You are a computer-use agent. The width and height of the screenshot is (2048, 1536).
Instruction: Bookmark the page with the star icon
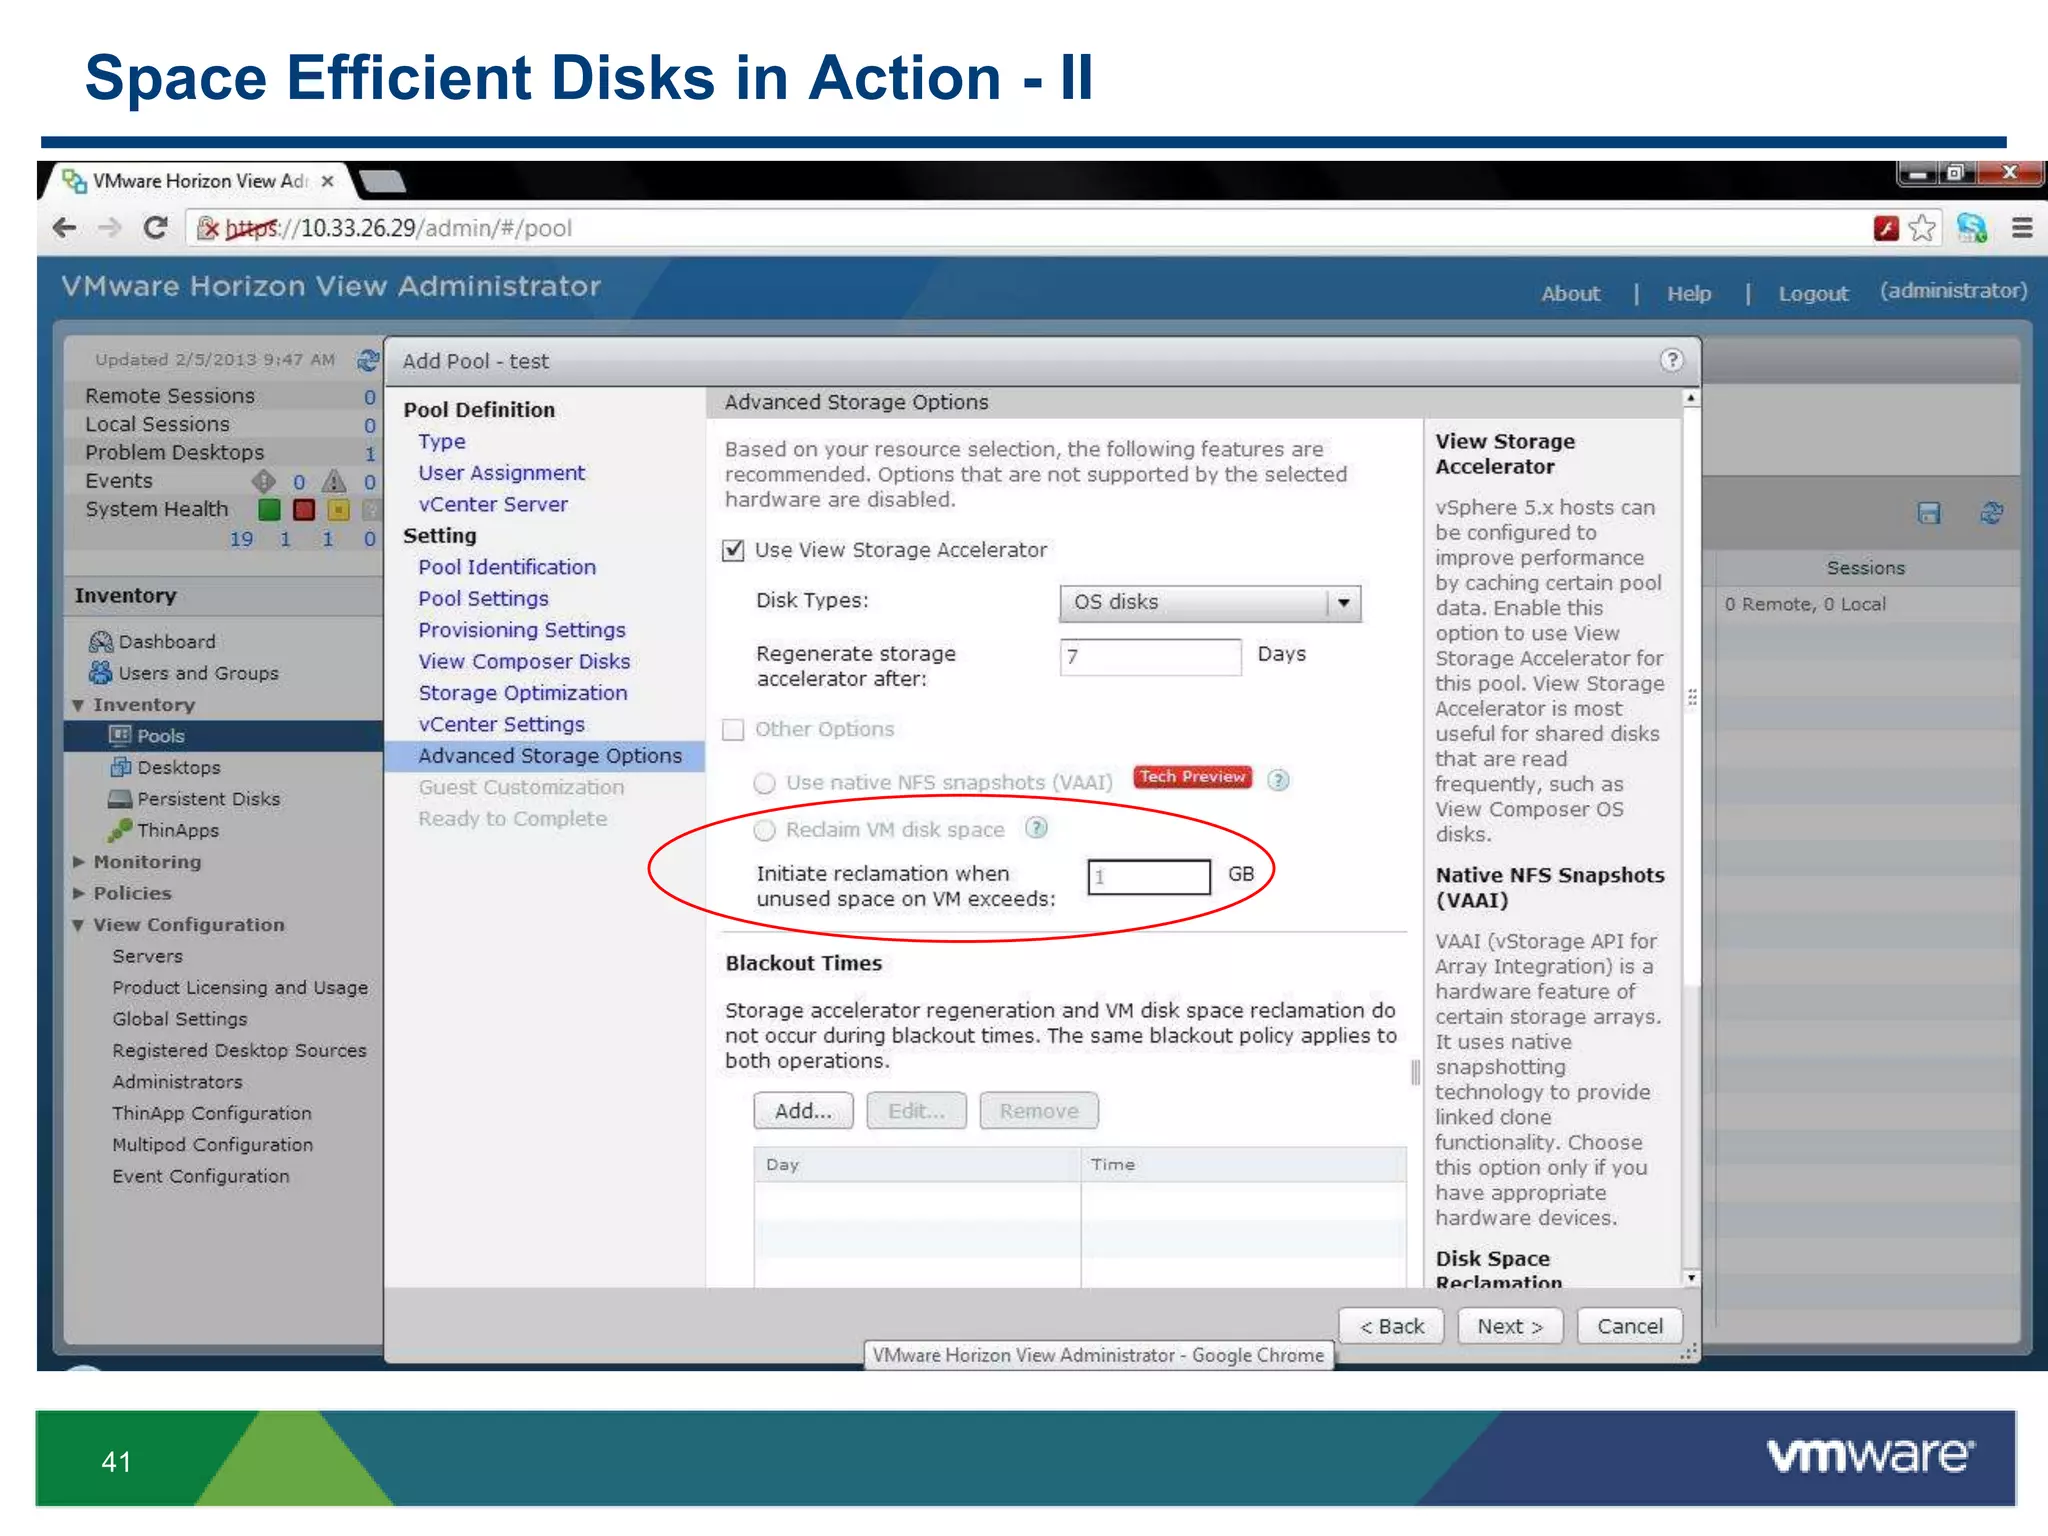[x=1922, y=228]
